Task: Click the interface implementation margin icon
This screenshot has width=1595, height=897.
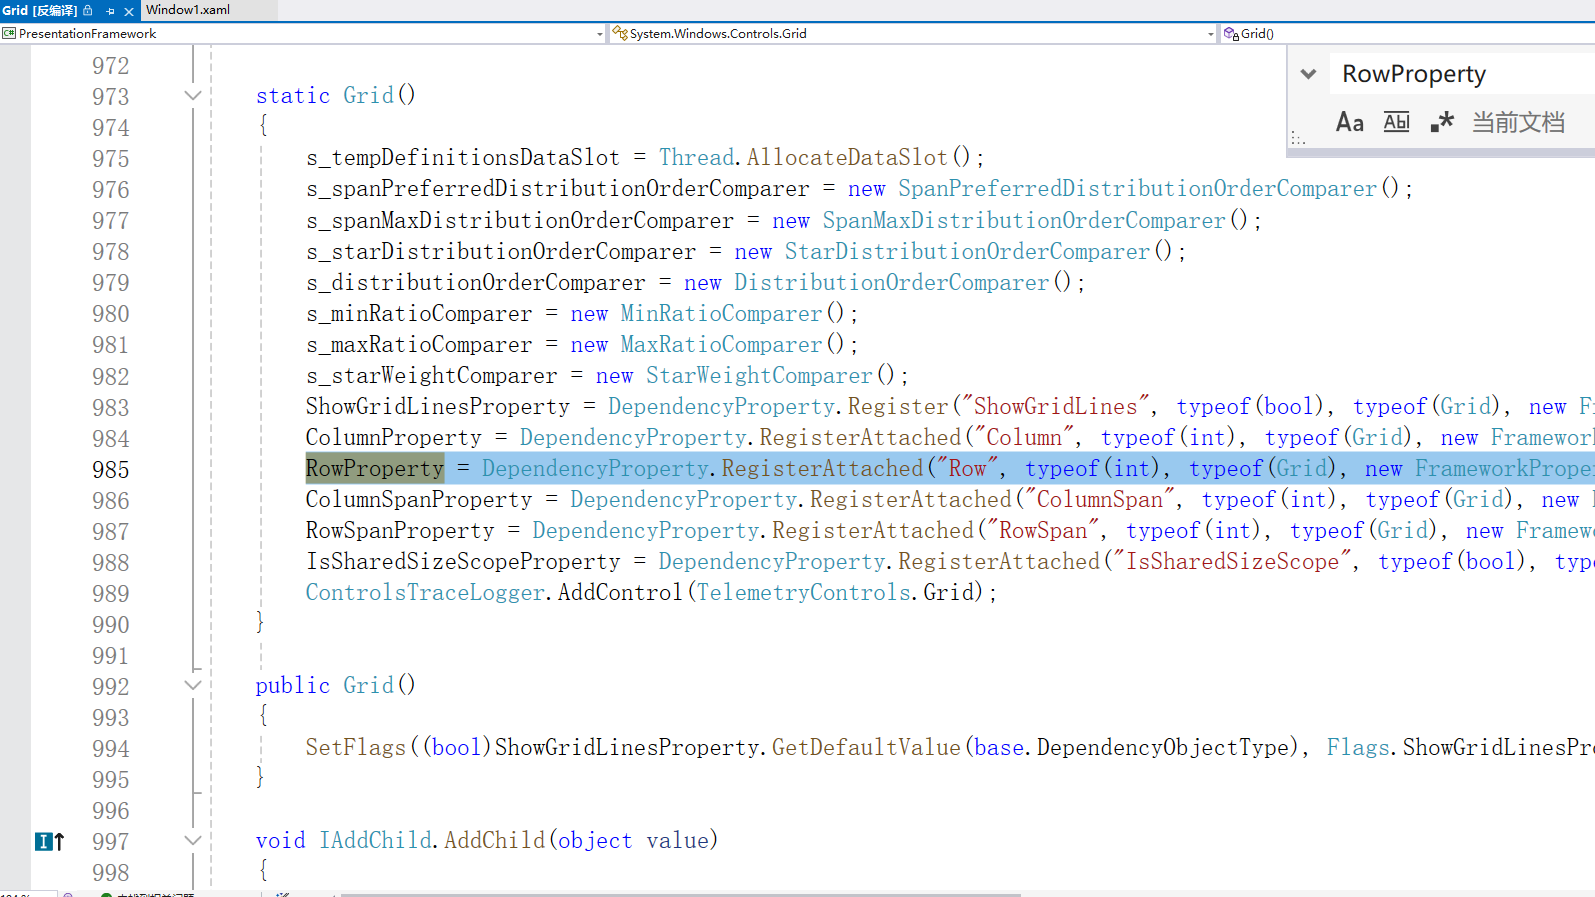Action: click(49, 842)
